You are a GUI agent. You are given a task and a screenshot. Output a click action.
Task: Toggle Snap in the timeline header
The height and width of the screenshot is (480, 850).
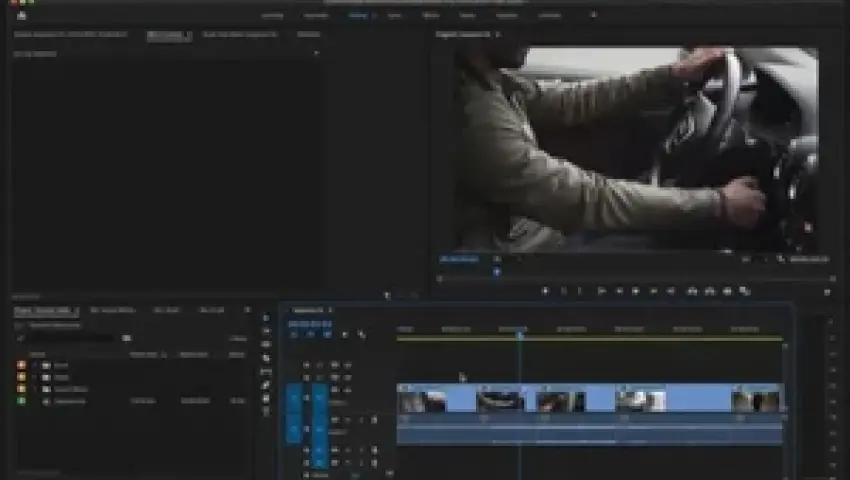pyautogui.click(x=308, y=334)
